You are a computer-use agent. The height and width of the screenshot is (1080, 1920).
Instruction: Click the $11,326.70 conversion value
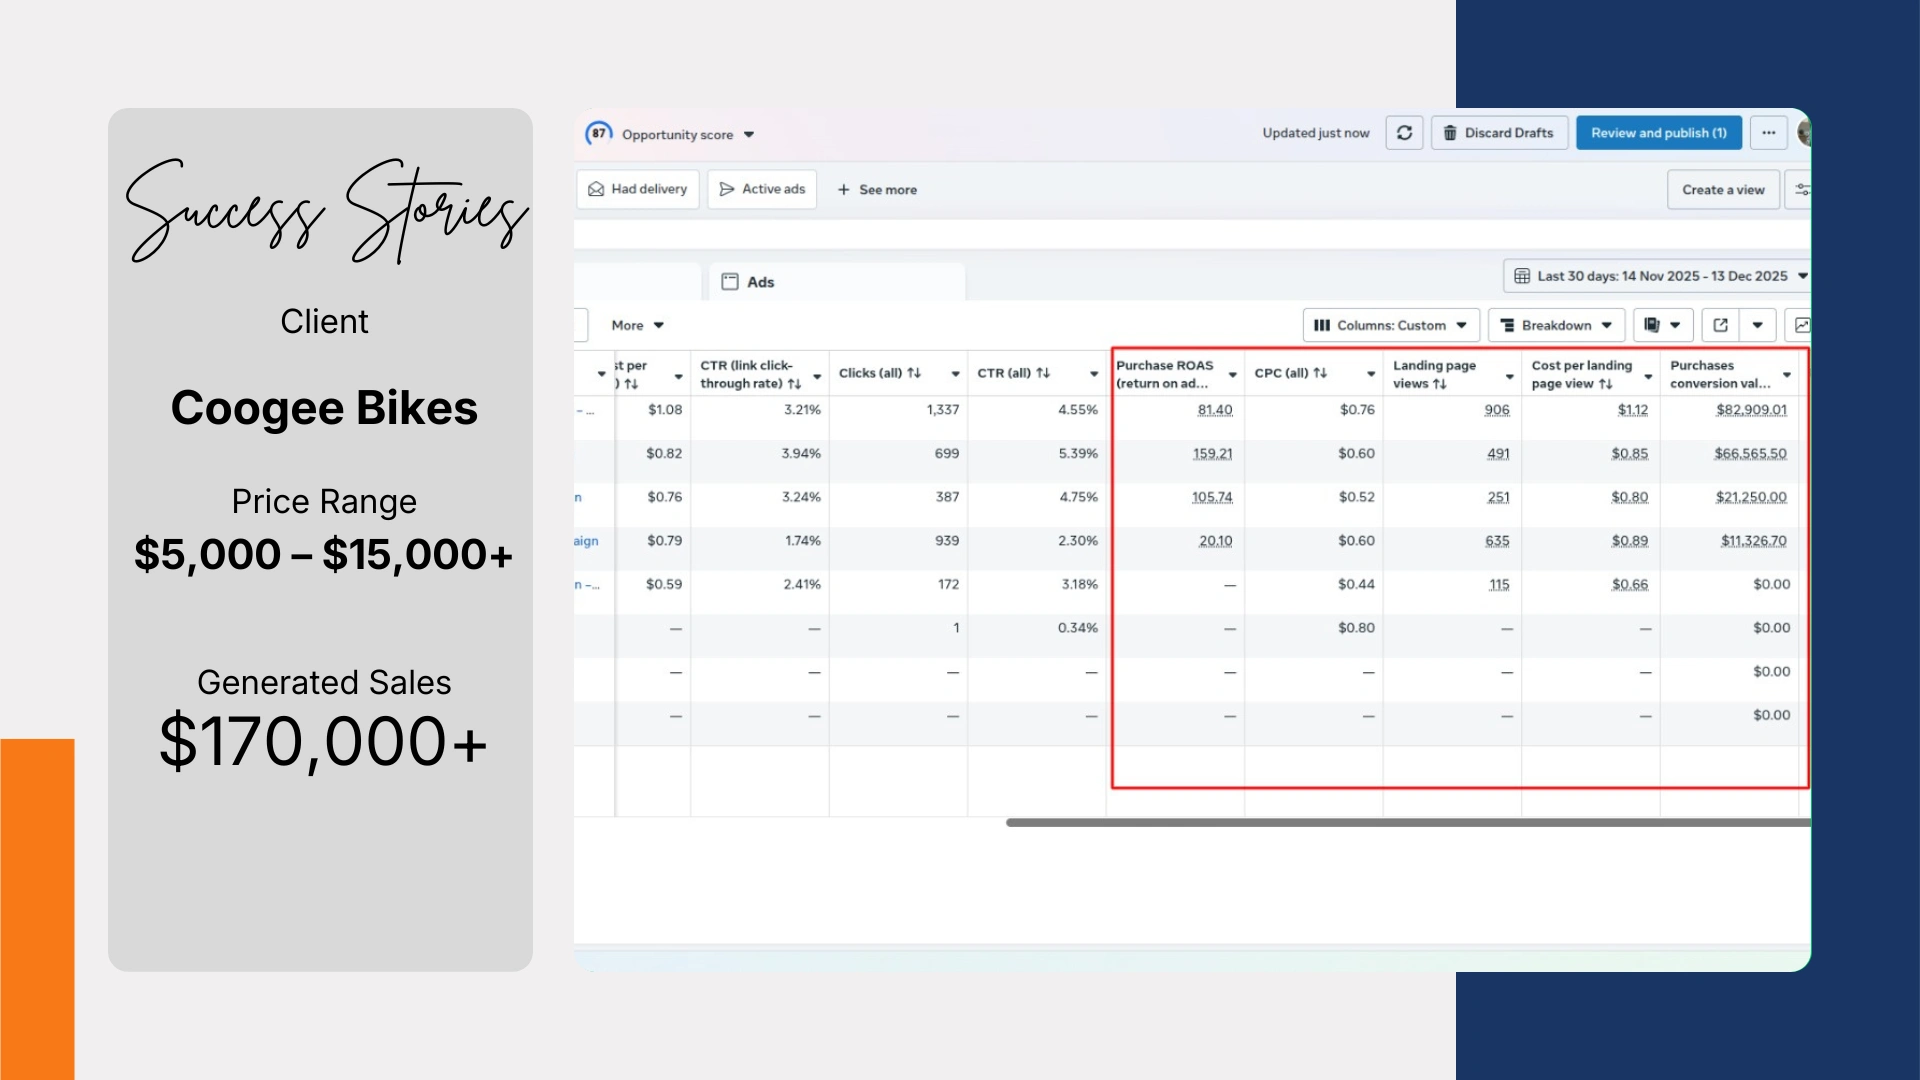(1754, 542)
